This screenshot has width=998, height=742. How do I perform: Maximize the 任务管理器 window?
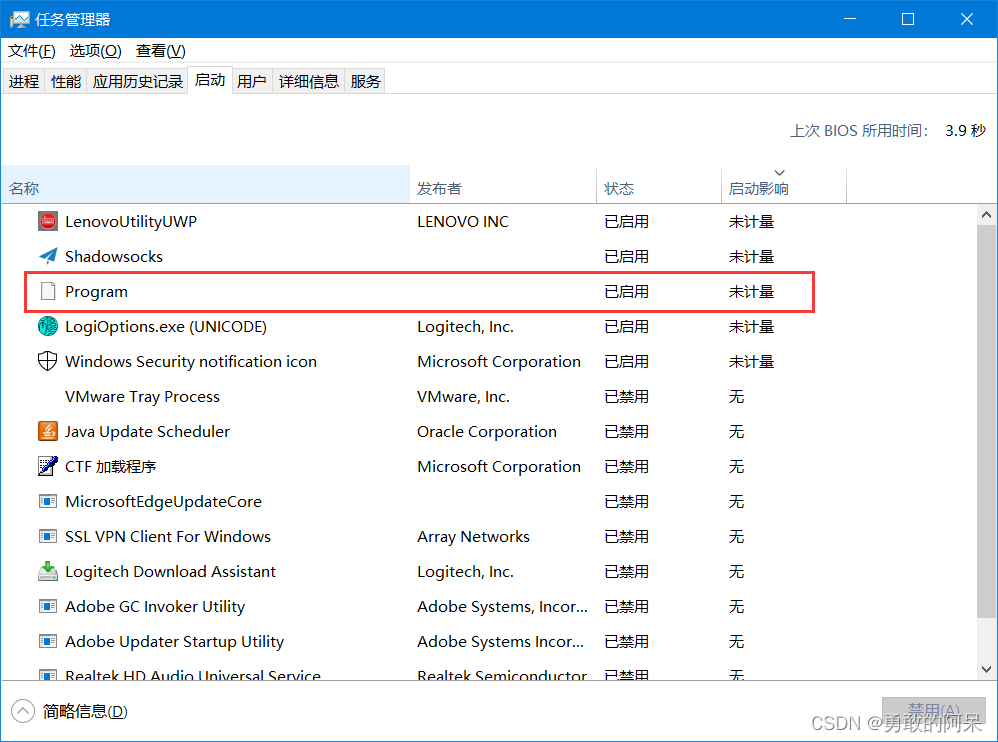tap(908, 19)
